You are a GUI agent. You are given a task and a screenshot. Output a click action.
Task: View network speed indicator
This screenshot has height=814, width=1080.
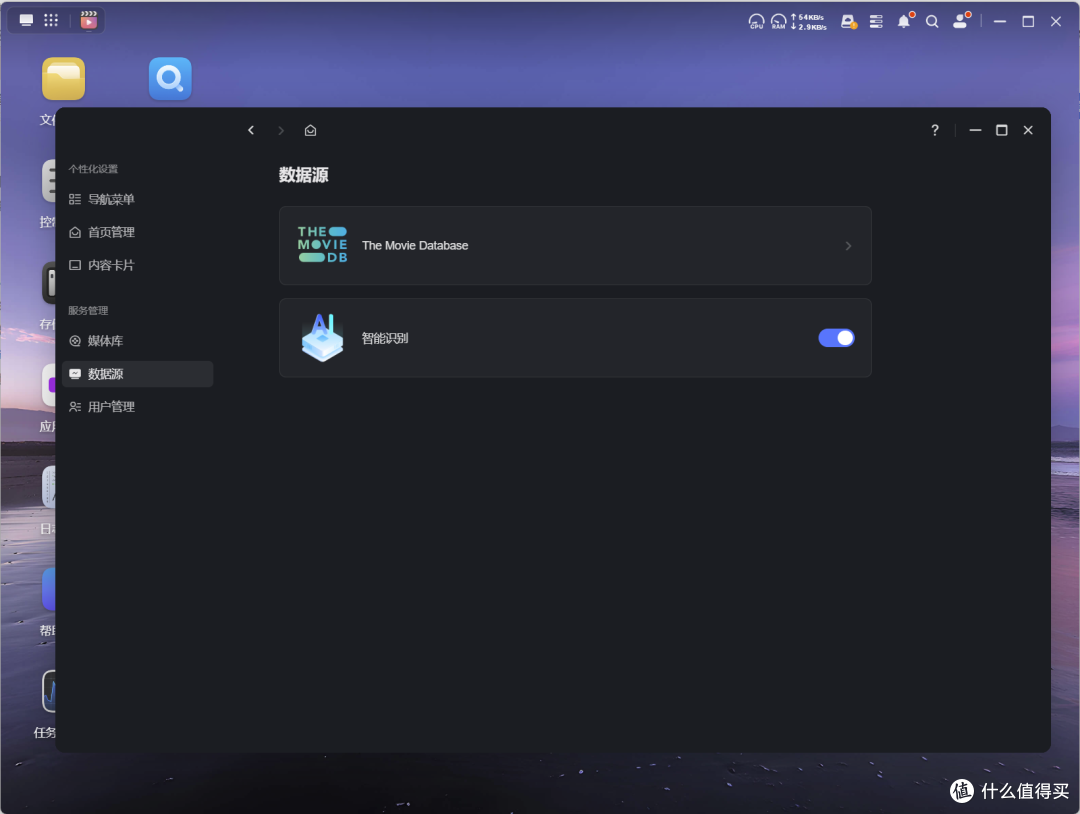click(x=809, y=22)
